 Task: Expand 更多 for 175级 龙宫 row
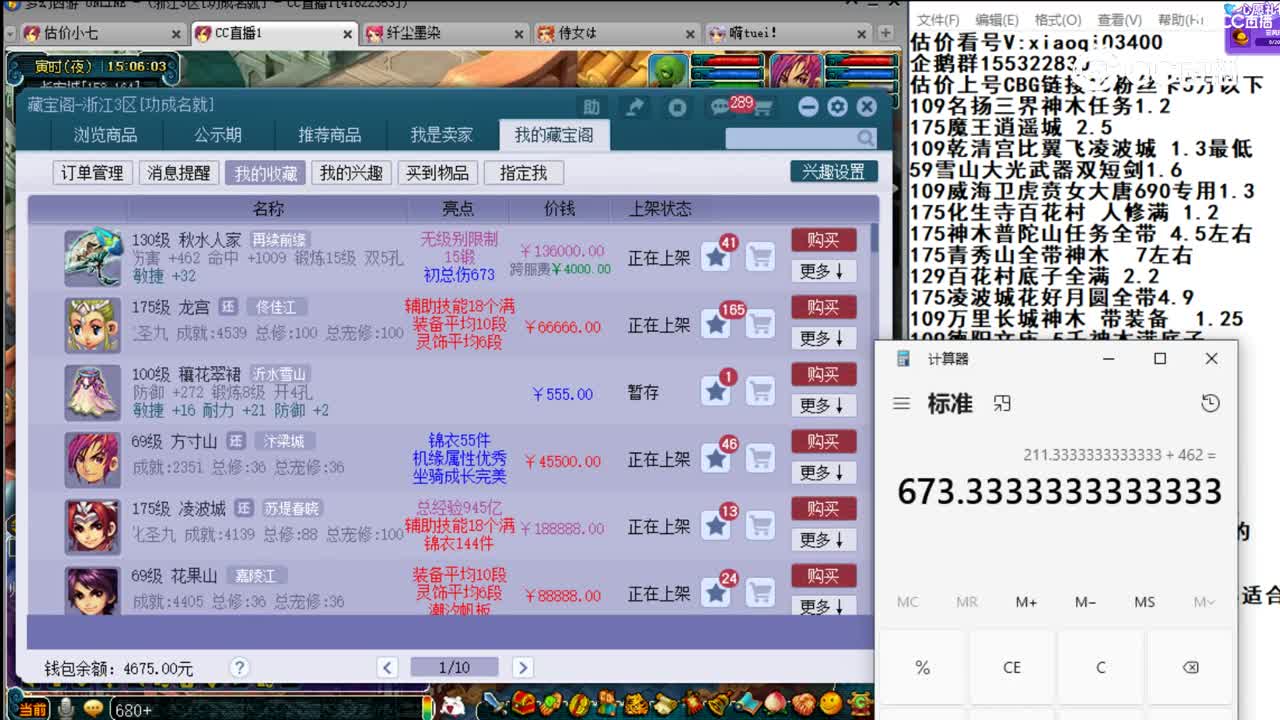coord(823,338)
